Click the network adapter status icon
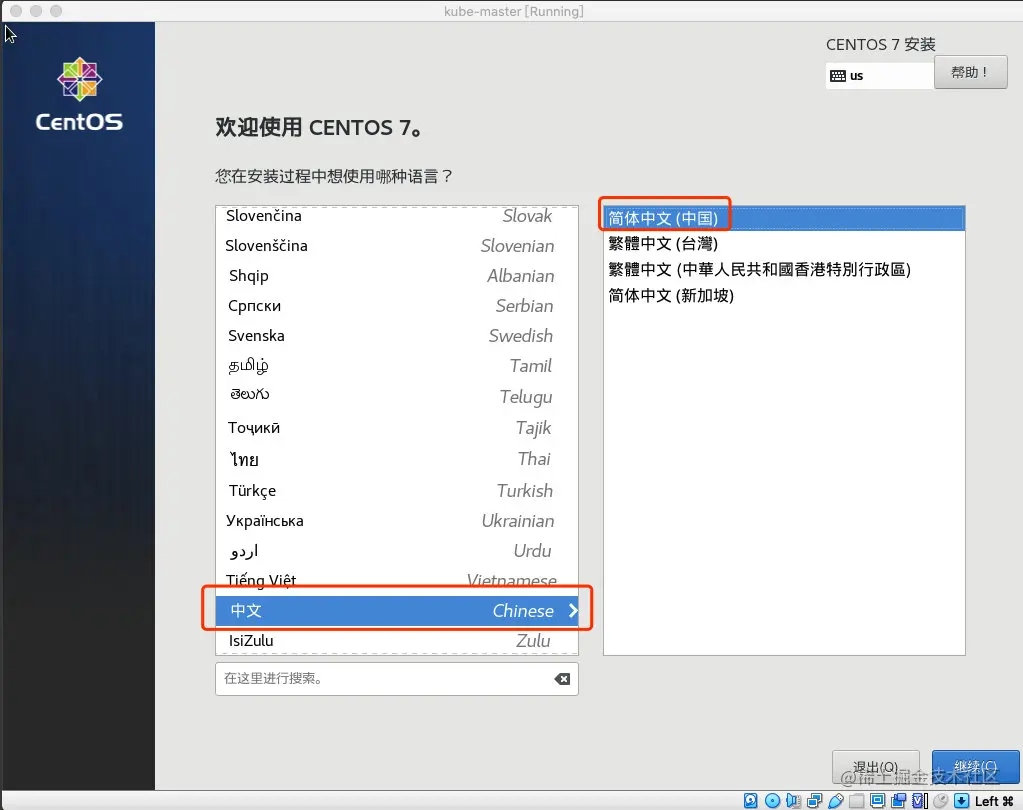This screenshot has height=810, width=1023. (x=814, y=800)
